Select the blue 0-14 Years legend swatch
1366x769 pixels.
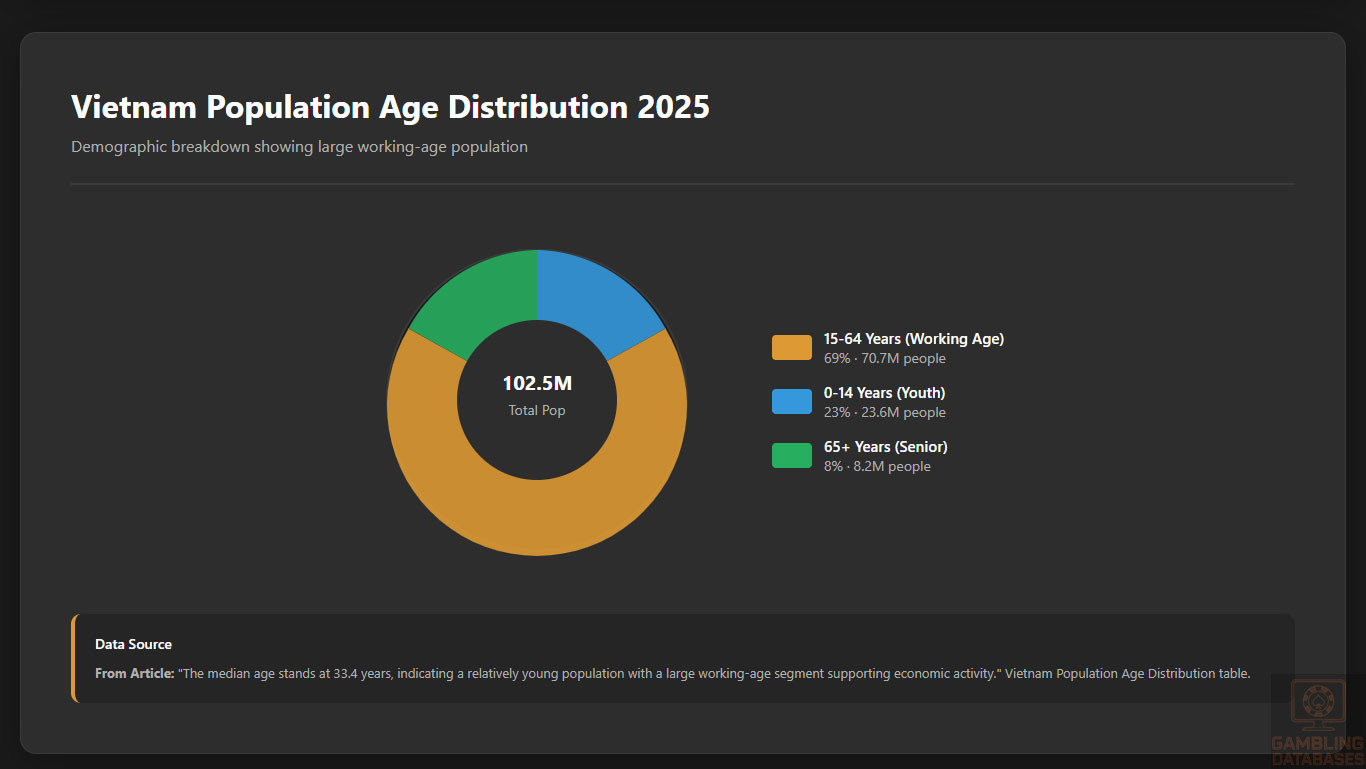pos(791,402)
